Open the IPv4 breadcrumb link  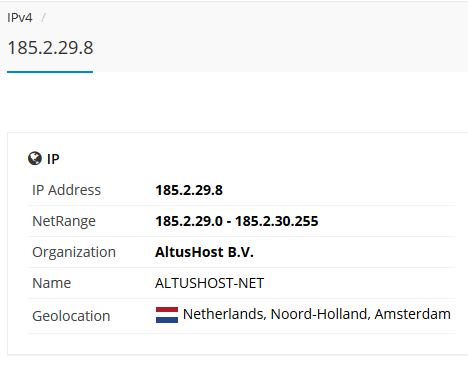click(x=20, y=18)
